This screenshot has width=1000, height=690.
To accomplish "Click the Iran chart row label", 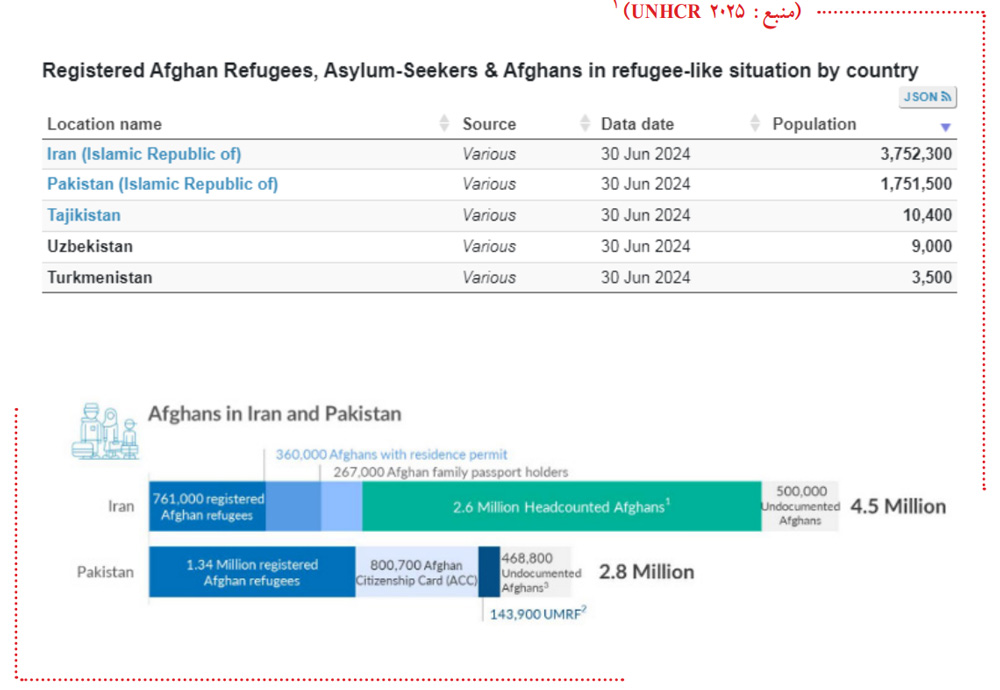I will [x=121, y=506].
